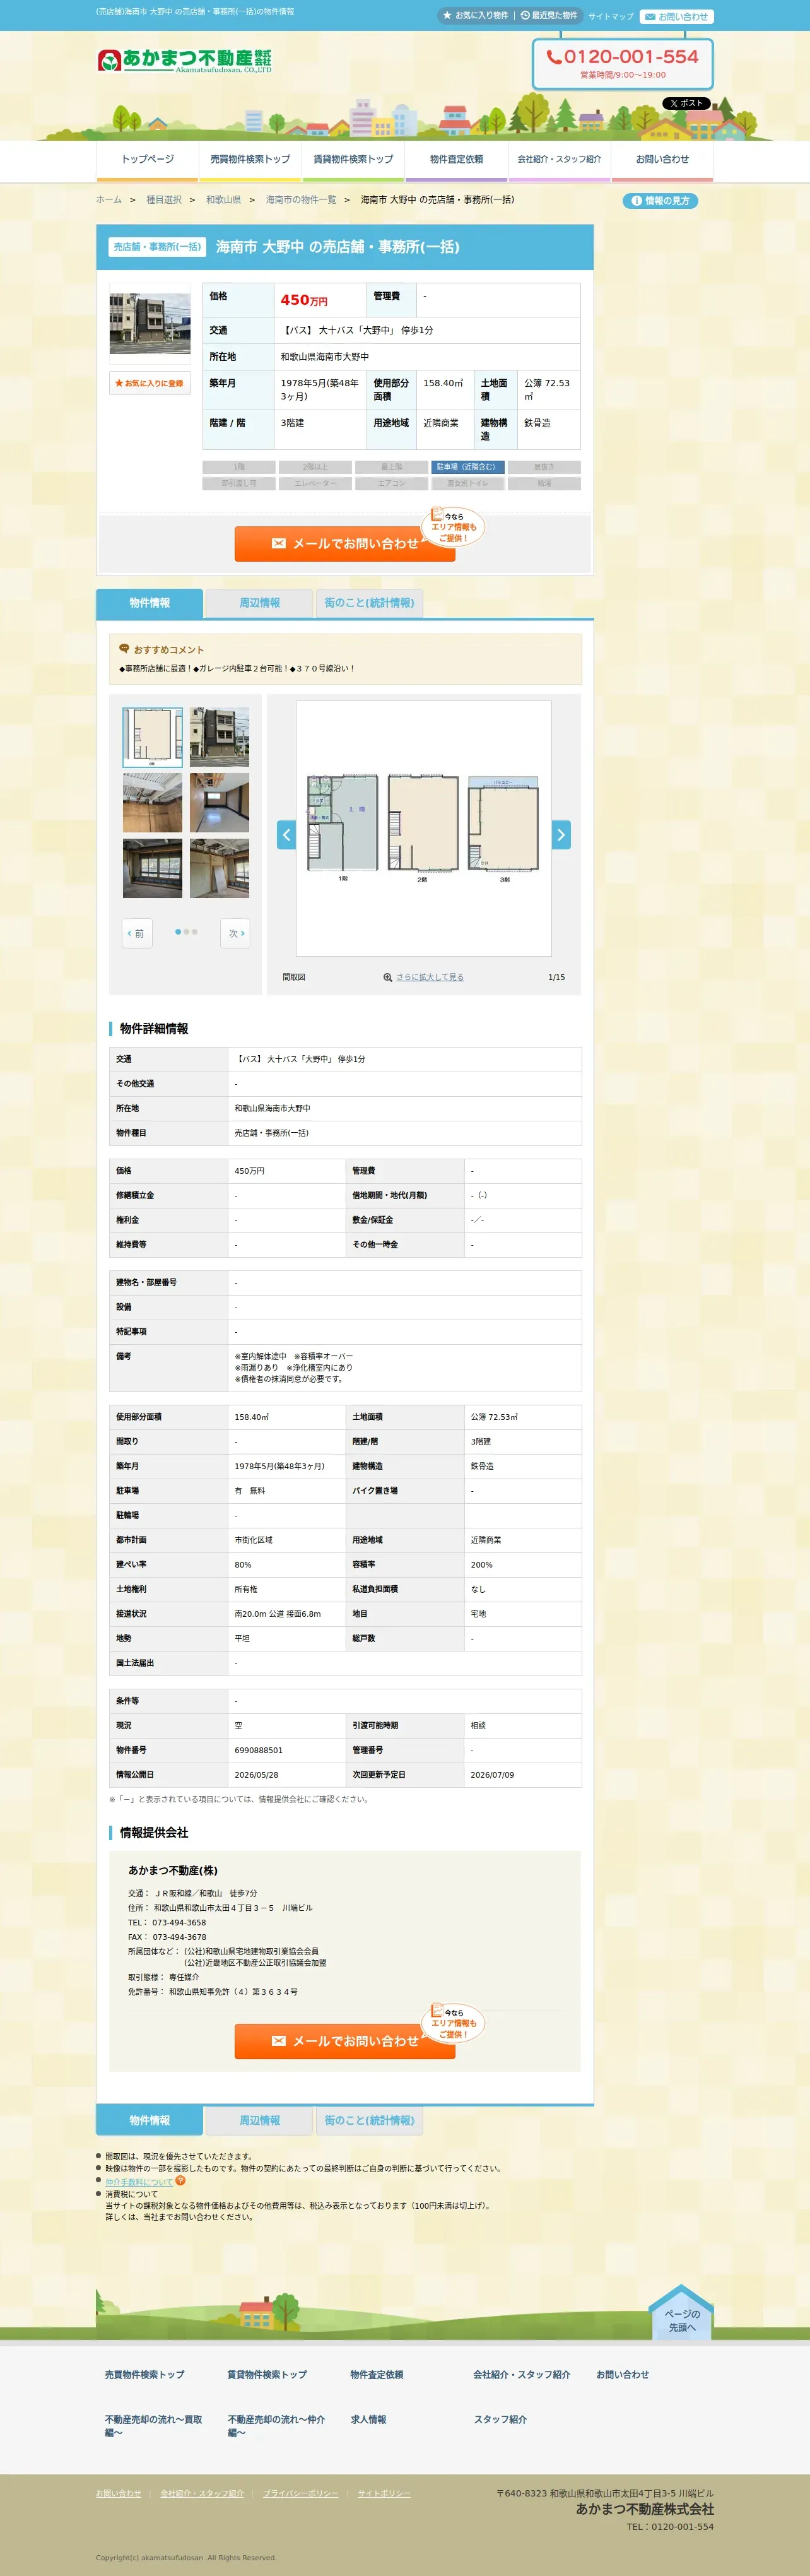Click the price 450万円 in the summary table

304,300
